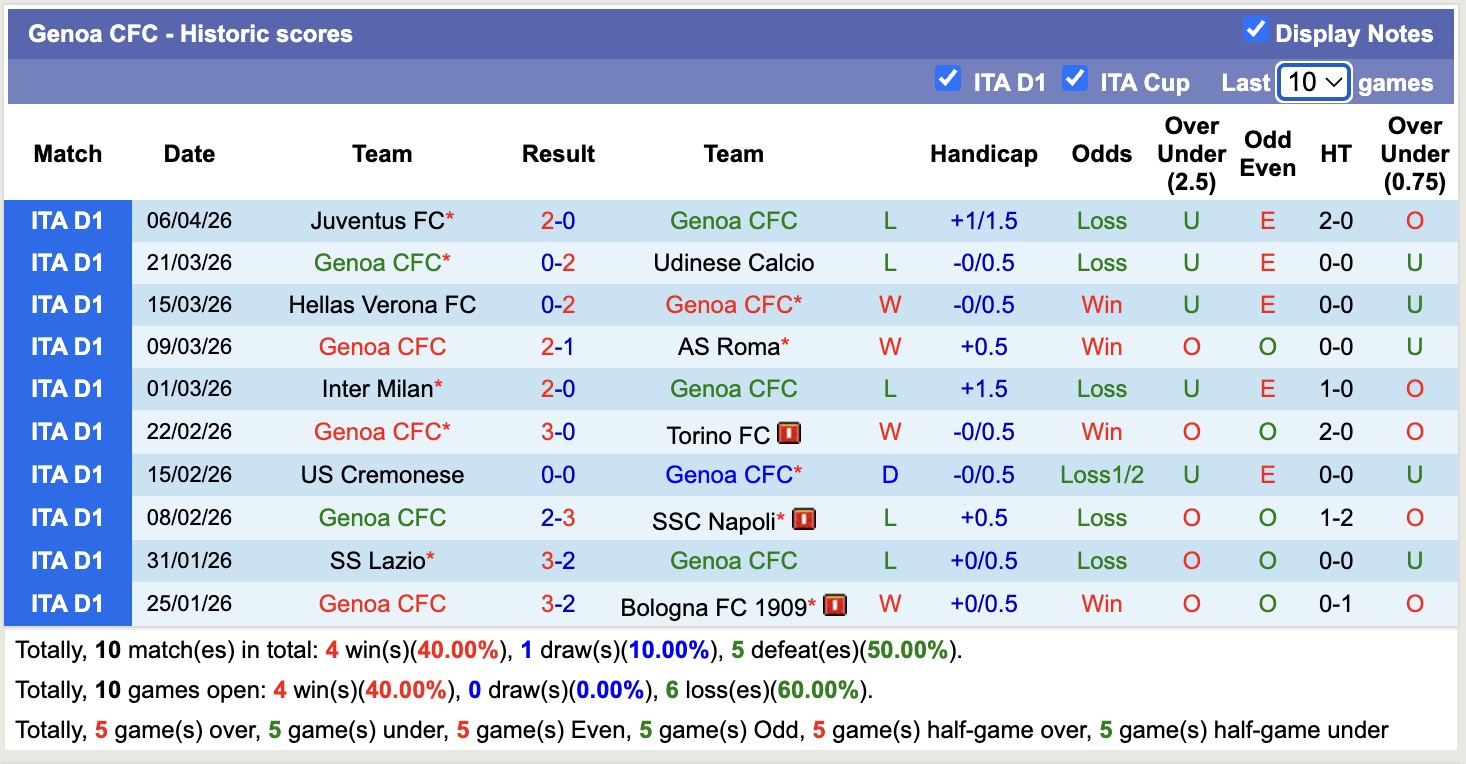Click the red card icon beside Bologna FC 1909

click(835, 604)
